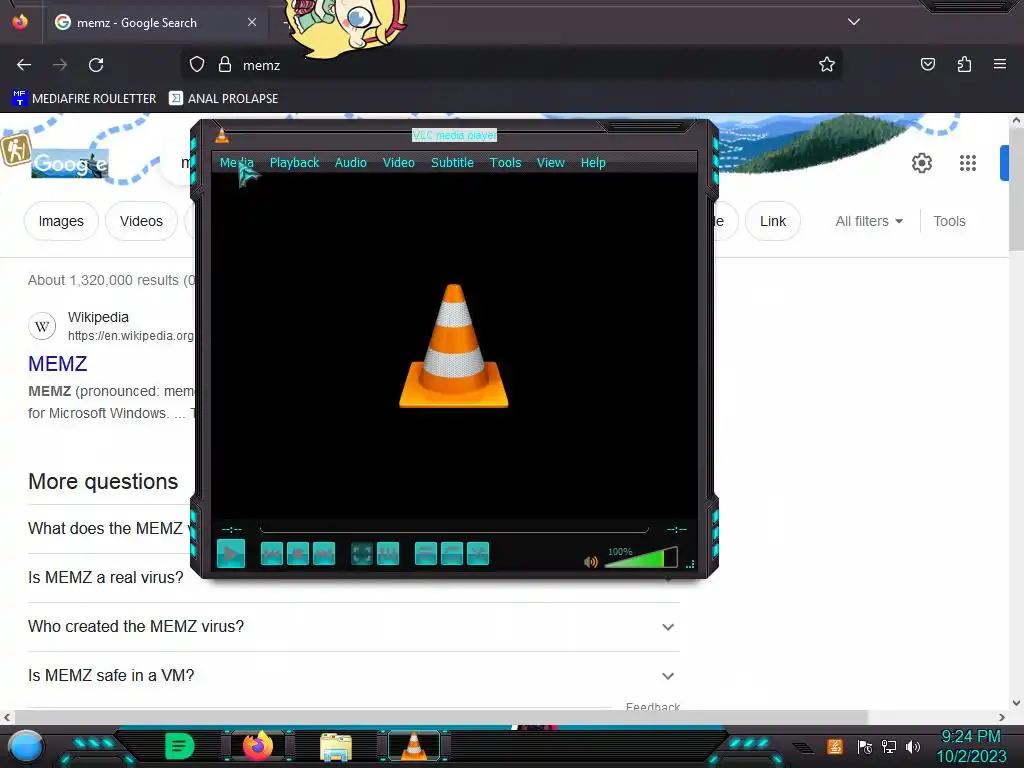Open the Google apps grid

[968, 163]
